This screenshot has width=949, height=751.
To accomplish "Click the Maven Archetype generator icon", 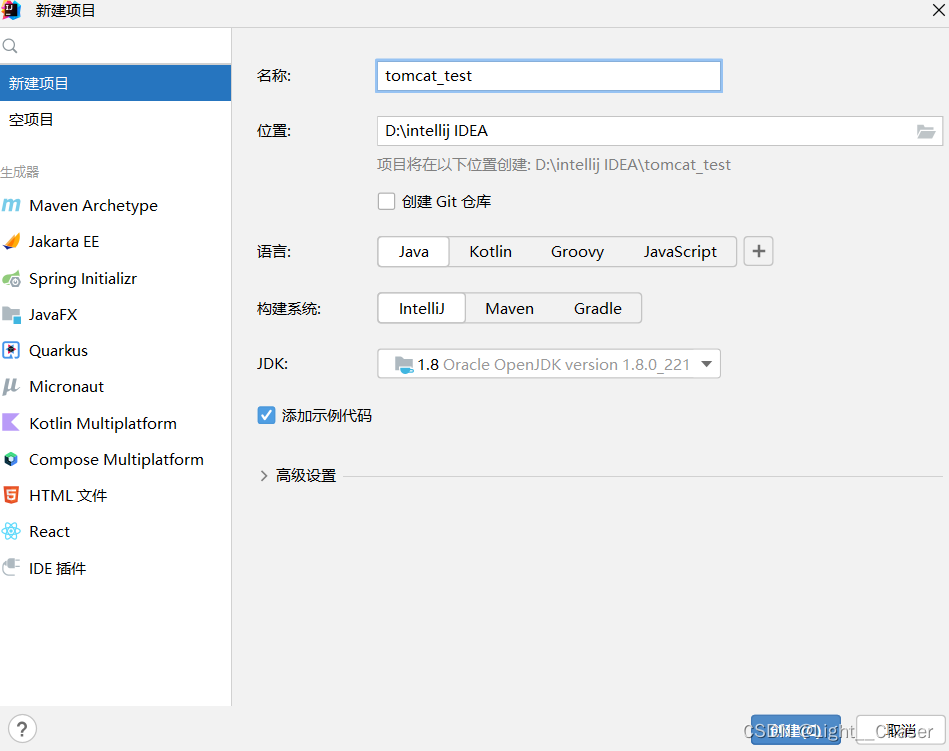I will click(11, 206).
